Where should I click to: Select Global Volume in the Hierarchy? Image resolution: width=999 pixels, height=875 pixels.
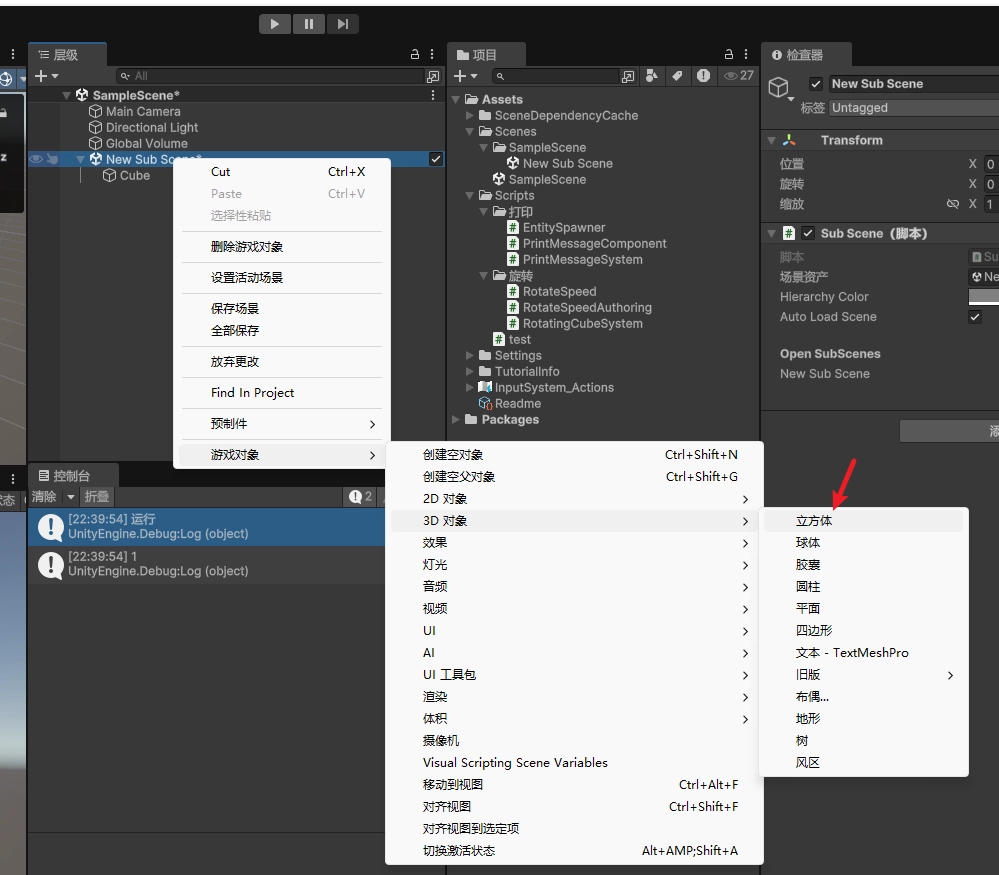coord(147,143)
